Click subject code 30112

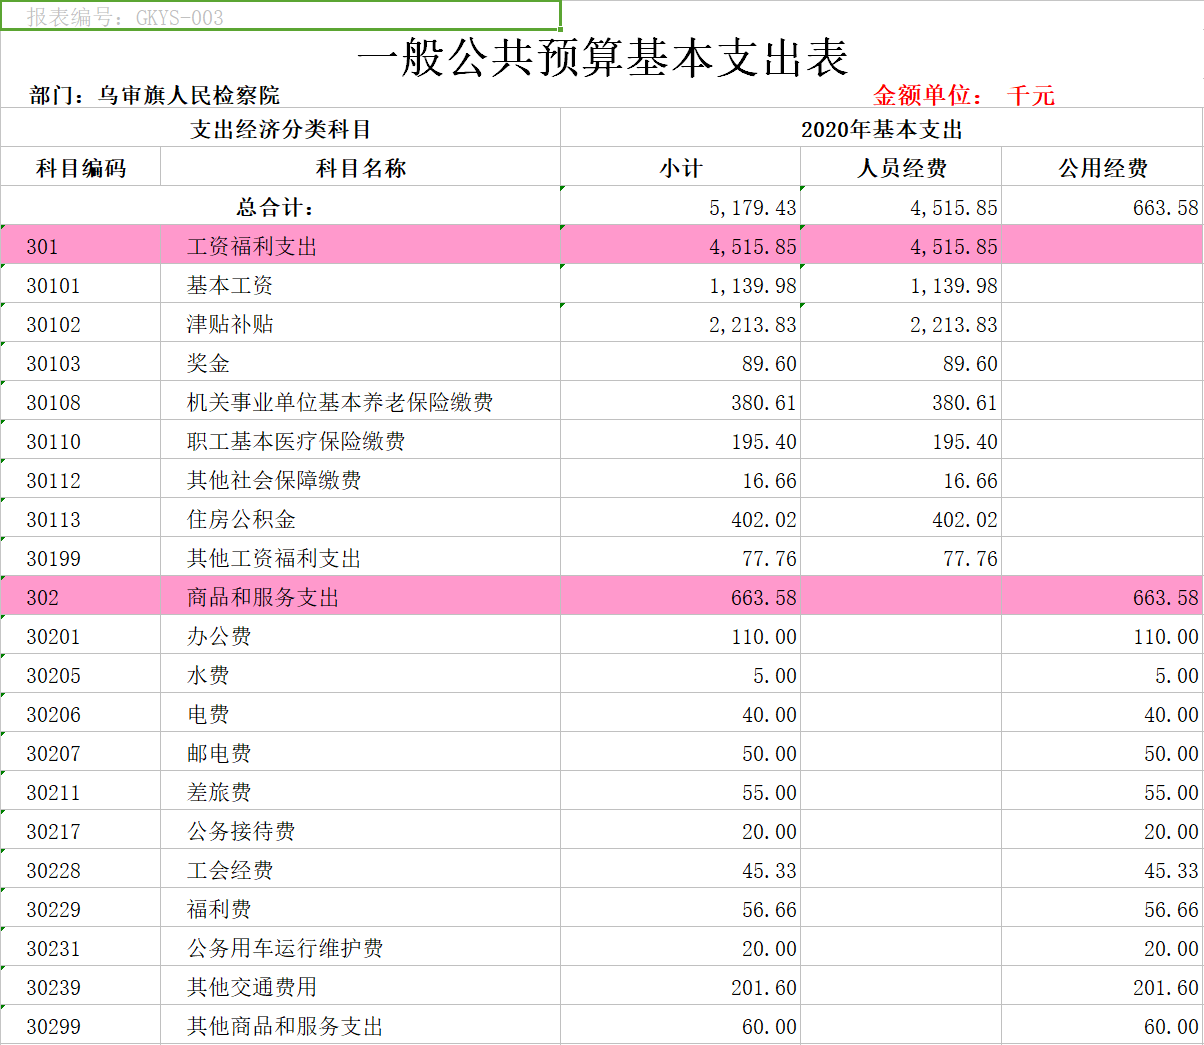[x=81, y=479]
